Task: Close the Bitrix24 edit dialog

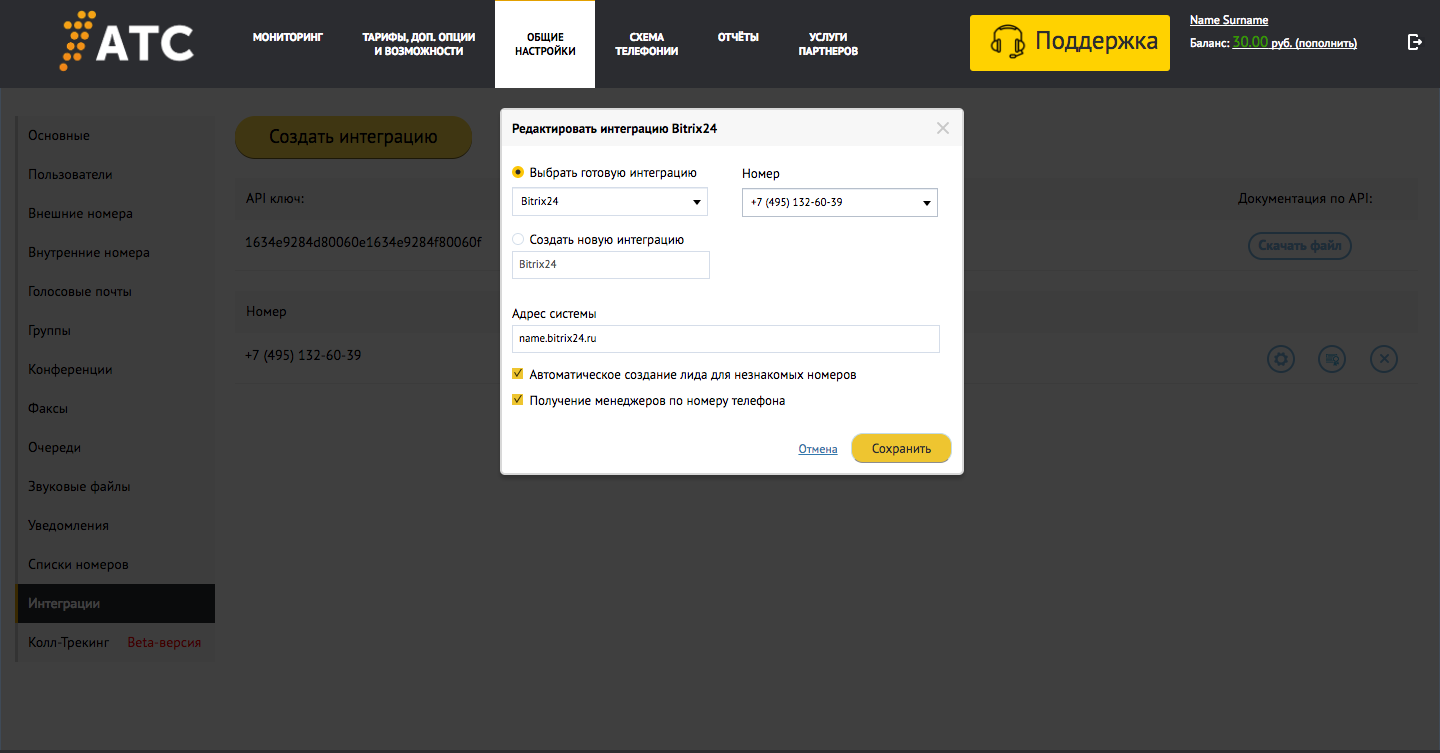Action: (942, 128)
